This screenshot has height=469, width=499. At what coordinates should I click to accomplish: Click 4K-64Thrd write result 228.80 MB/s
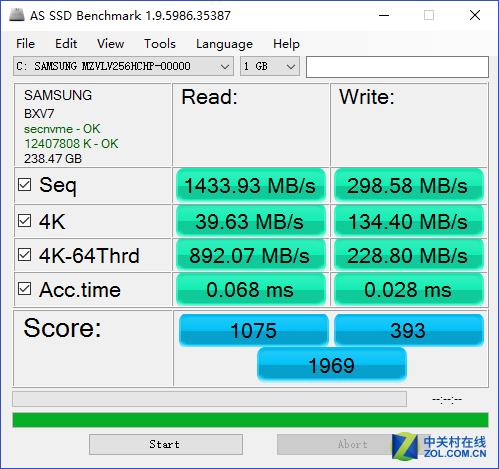(x=409, y=255)
